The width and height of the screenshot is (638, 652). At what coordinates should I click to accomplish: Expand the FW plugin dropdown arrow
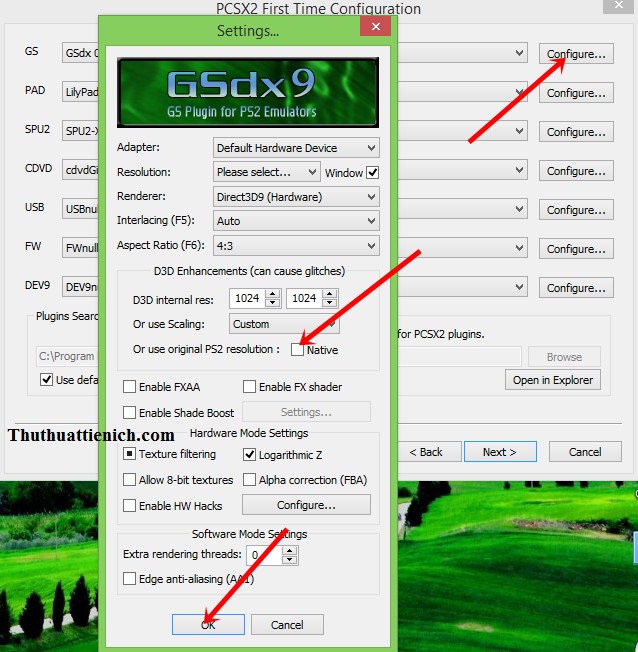(519, 248)
